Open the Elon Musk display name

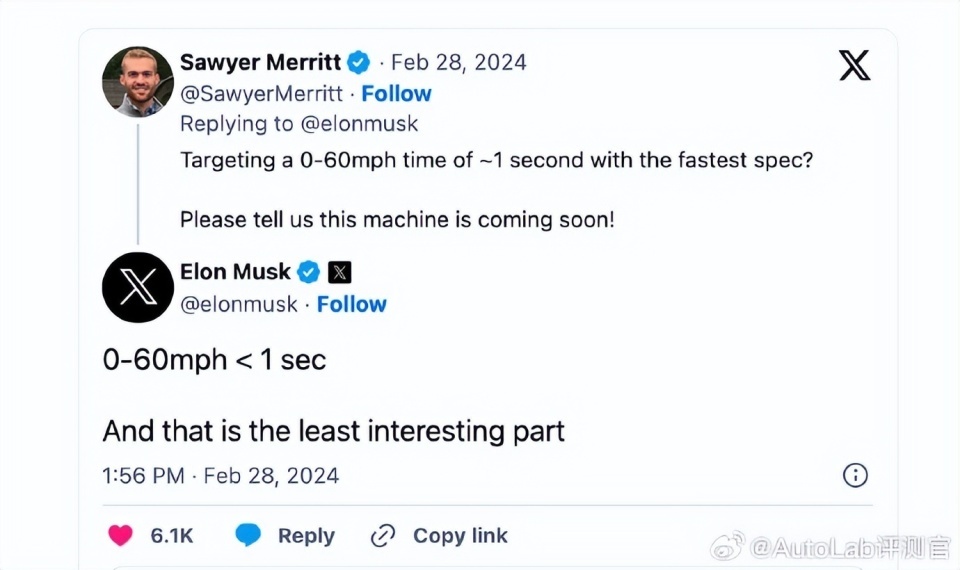235,272
